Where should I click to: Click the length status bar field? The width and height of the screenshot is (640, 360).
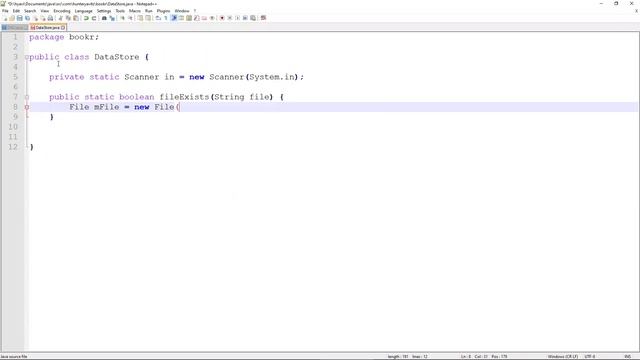[398, 357]
